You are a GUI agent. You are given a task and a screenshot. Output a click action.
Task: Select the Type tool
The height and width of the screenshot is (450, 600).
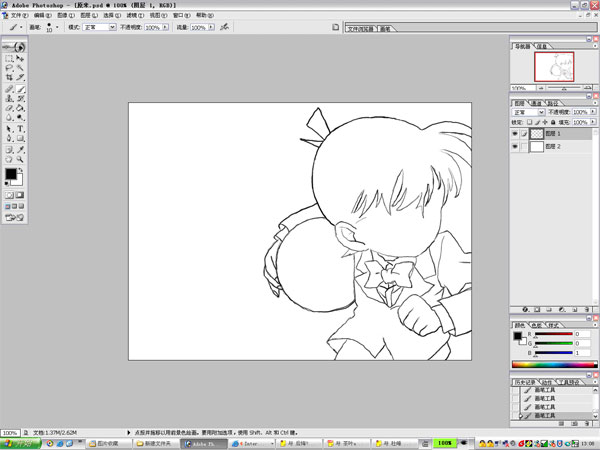[x=20, y=129]
